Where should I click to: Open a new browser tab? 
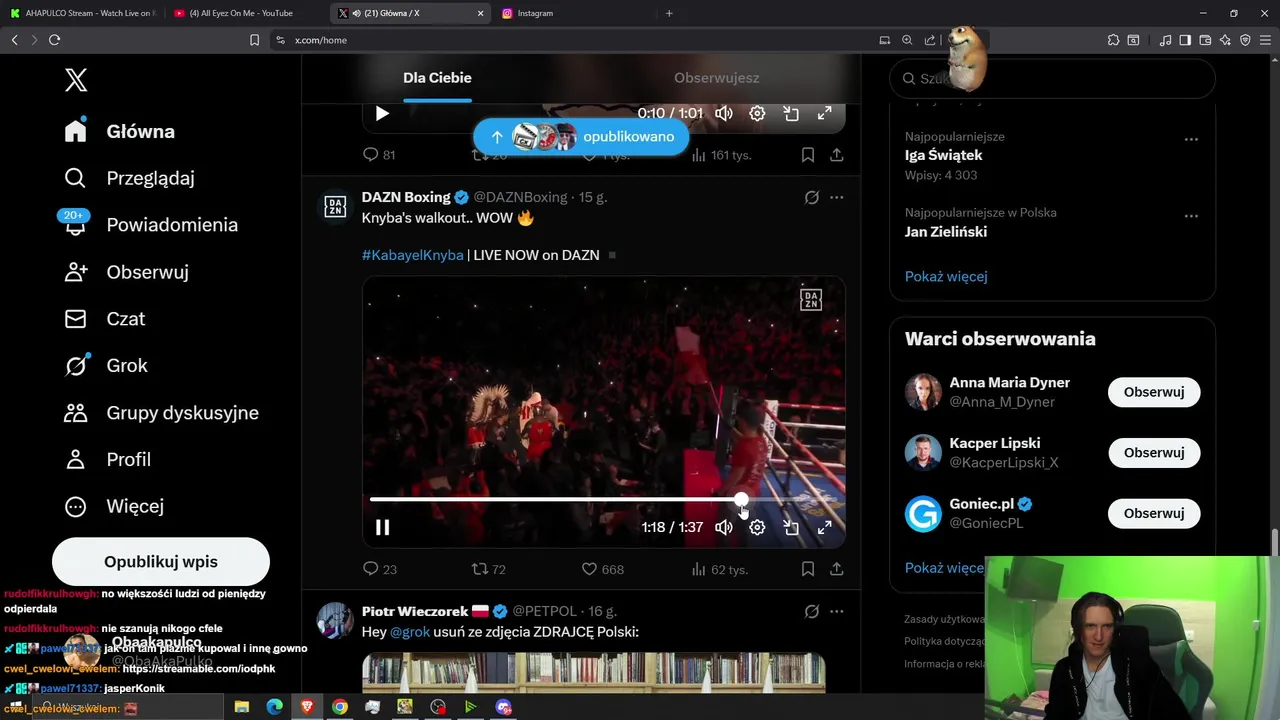click(x=669, y=13)
